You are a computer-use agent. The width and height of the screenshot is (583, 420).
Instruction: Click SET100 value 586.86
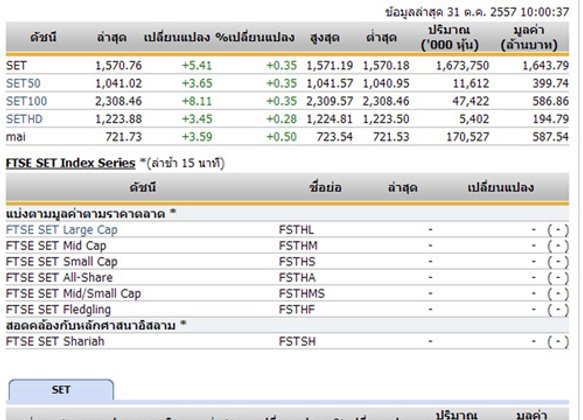click(551, 101)
